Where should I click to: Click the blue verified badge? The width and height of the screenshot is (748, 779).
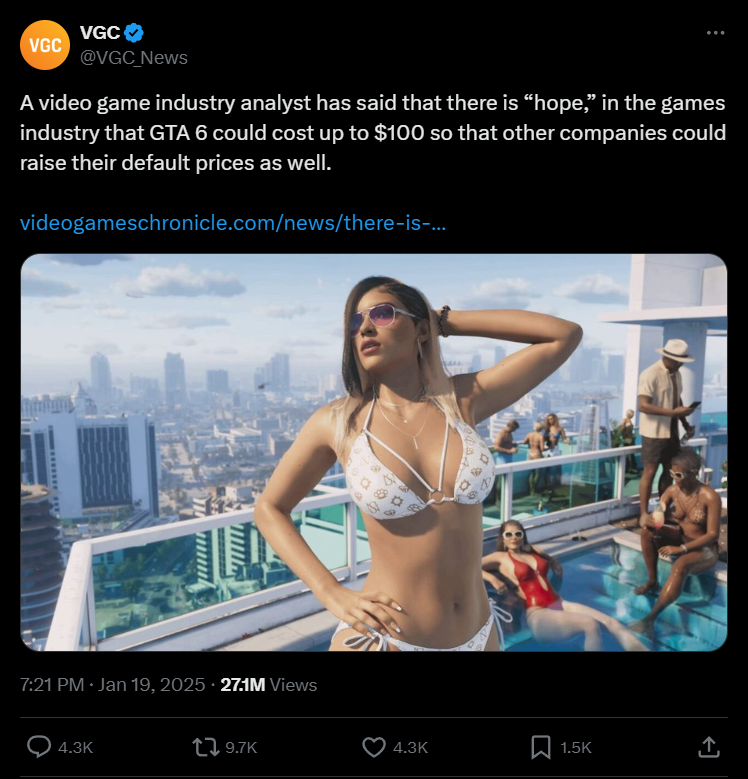click(x=134, y=33)
